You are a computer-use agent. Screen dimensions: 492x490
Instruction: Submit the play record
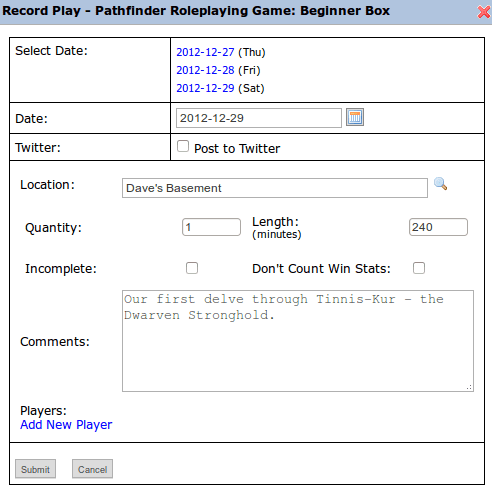[x=35, y=469]
